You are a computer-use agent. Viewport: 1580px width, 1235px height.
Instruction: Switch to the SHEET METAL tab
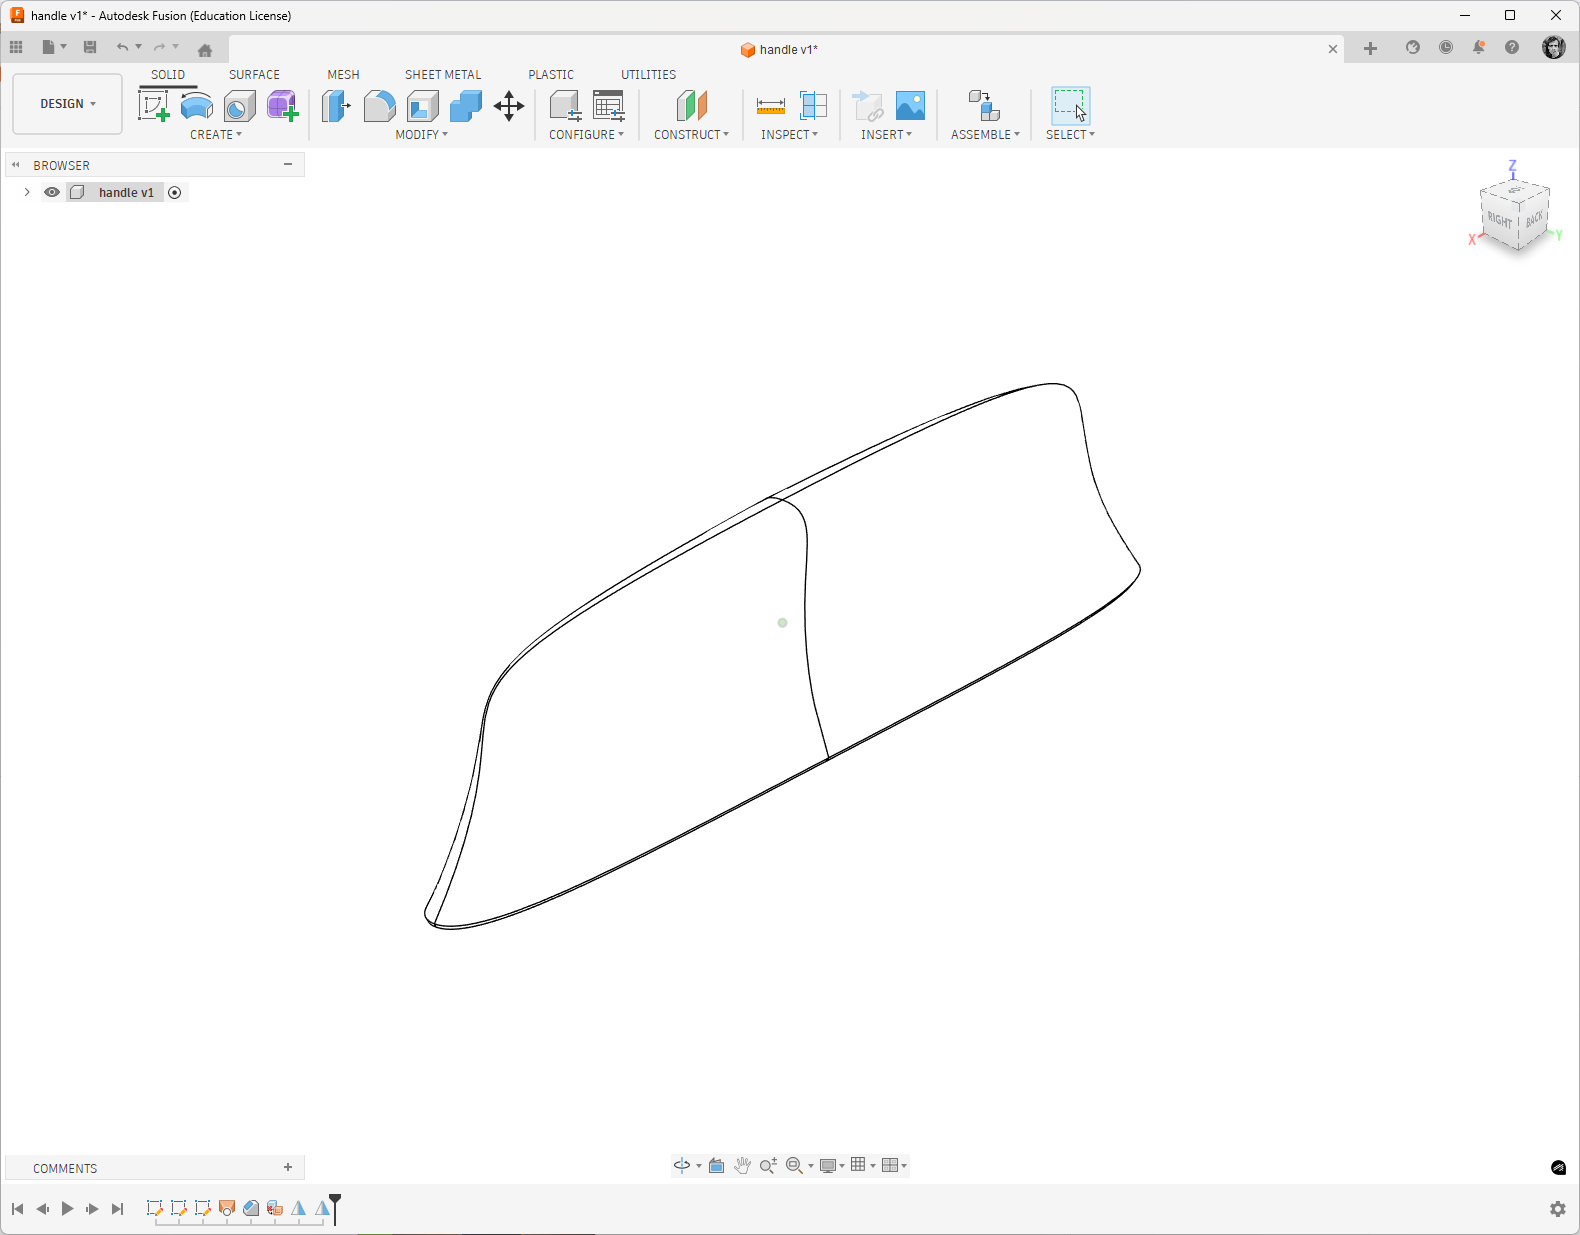[443, 75]
